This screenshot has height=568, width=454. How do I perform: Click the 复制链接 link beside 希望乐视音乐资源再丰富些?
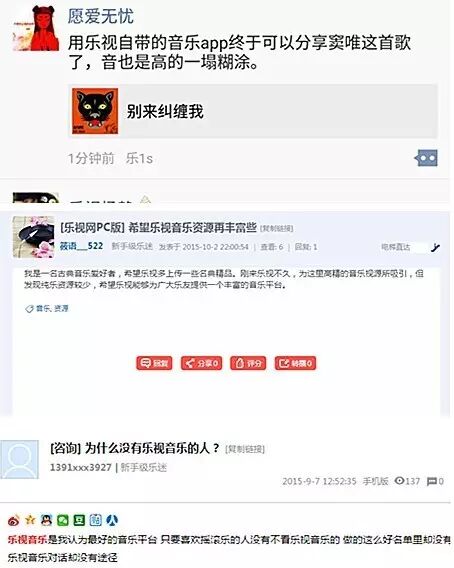pos(276,229)
